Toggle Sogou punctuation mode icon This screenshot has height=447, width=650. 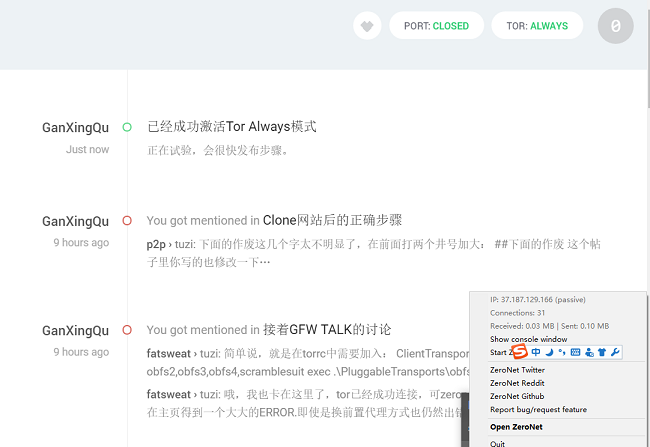[x=562, y=352]
